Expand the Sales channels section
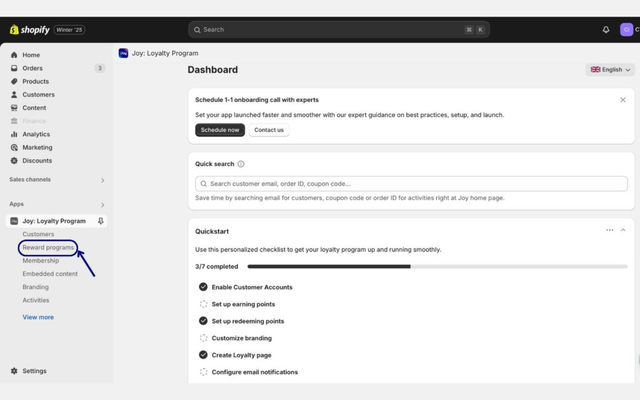The image size is (640, 400). [x=102, y=180]
